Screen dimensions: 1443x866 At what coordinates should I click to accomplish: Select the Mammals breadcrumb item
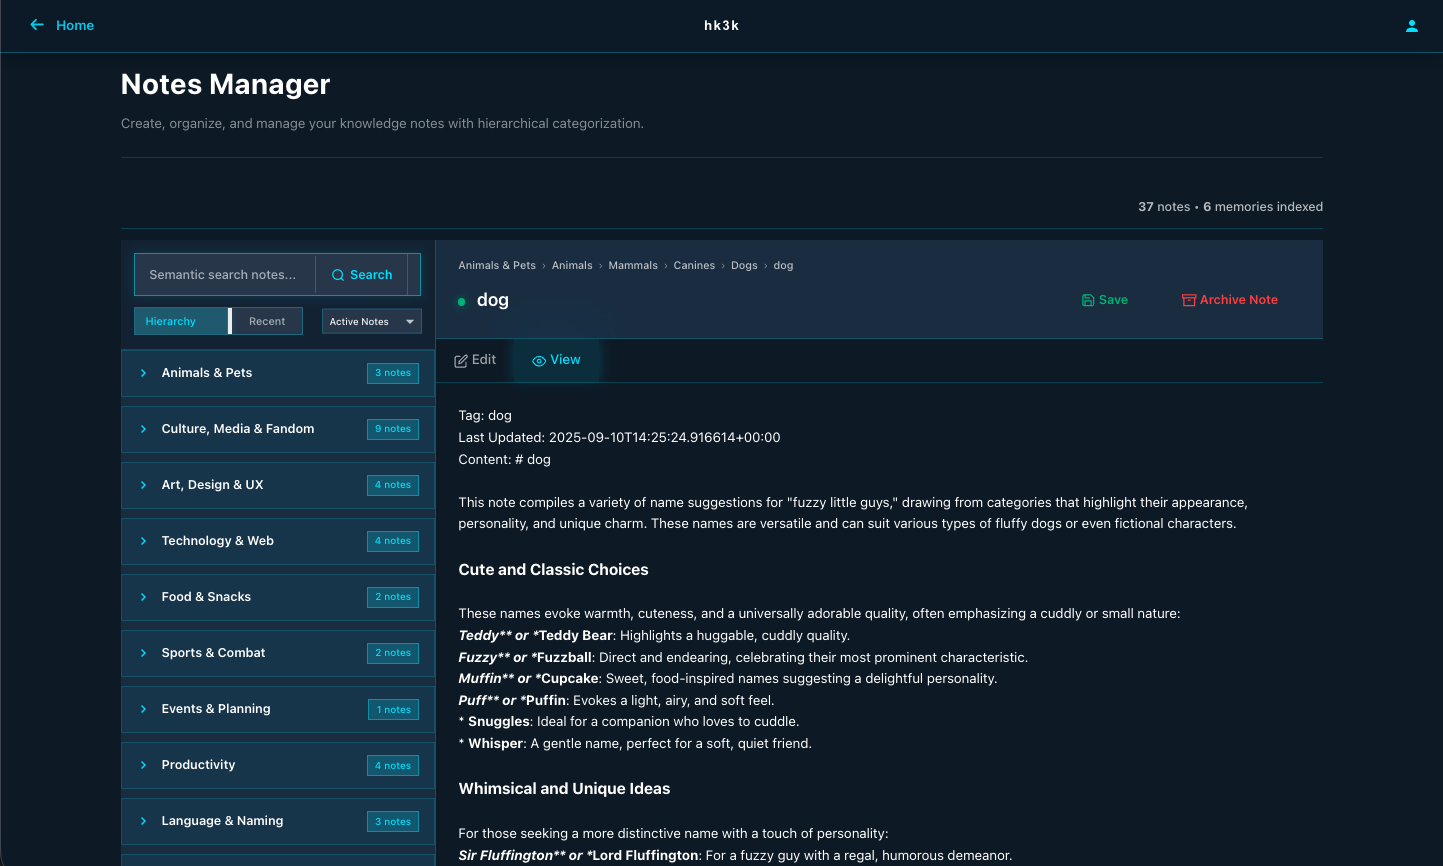pyautogui.click(x=633, y=266)
